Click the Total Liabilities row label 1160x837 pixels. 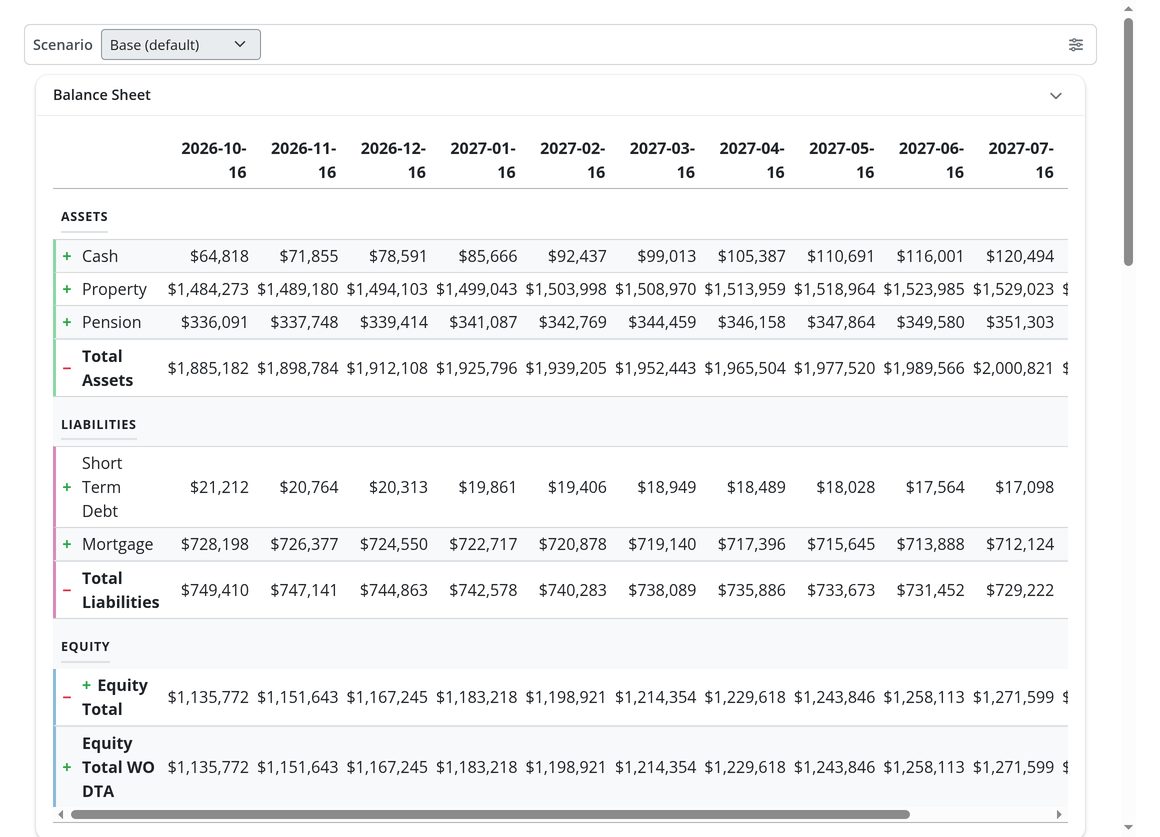click(x=121, y=591)
